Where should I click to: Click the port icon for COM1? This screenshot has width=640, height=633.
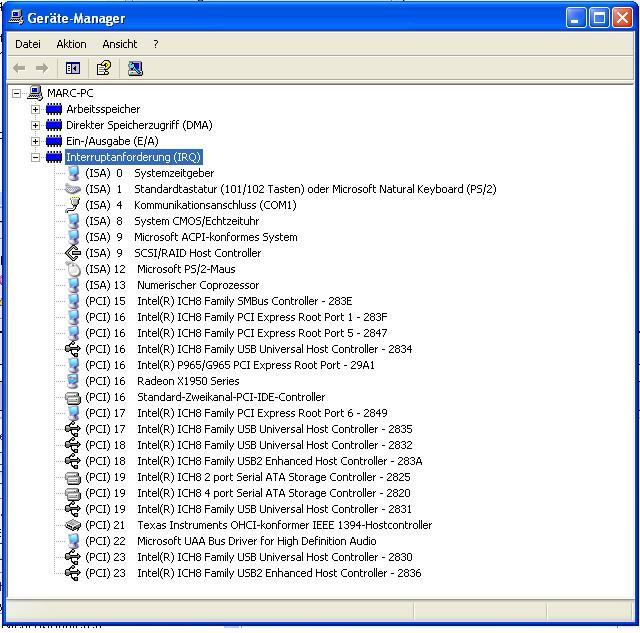coord(73,205)
